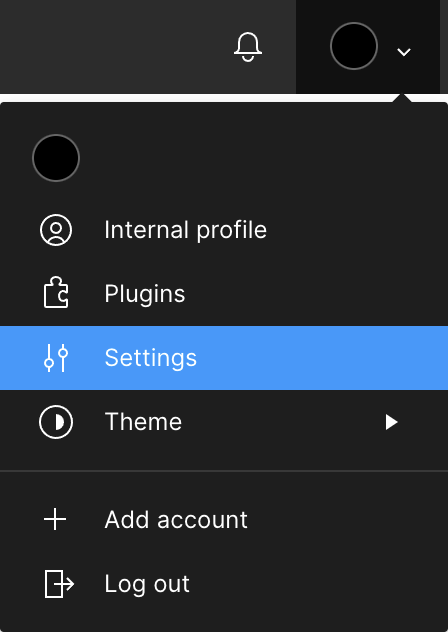Click the Log out door-arrow icon
Screen dimensions: 448x632
59,584
